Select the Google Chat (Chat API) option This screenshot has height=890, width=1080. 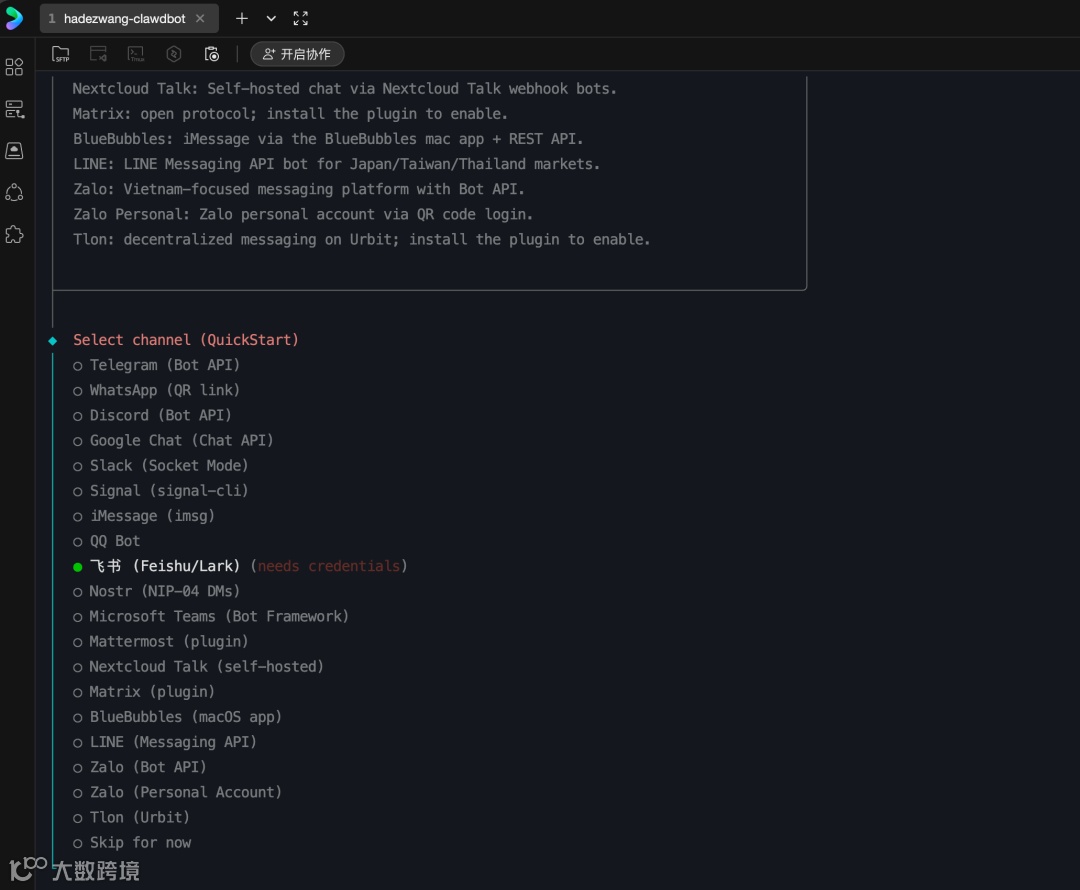pos(173,441)
